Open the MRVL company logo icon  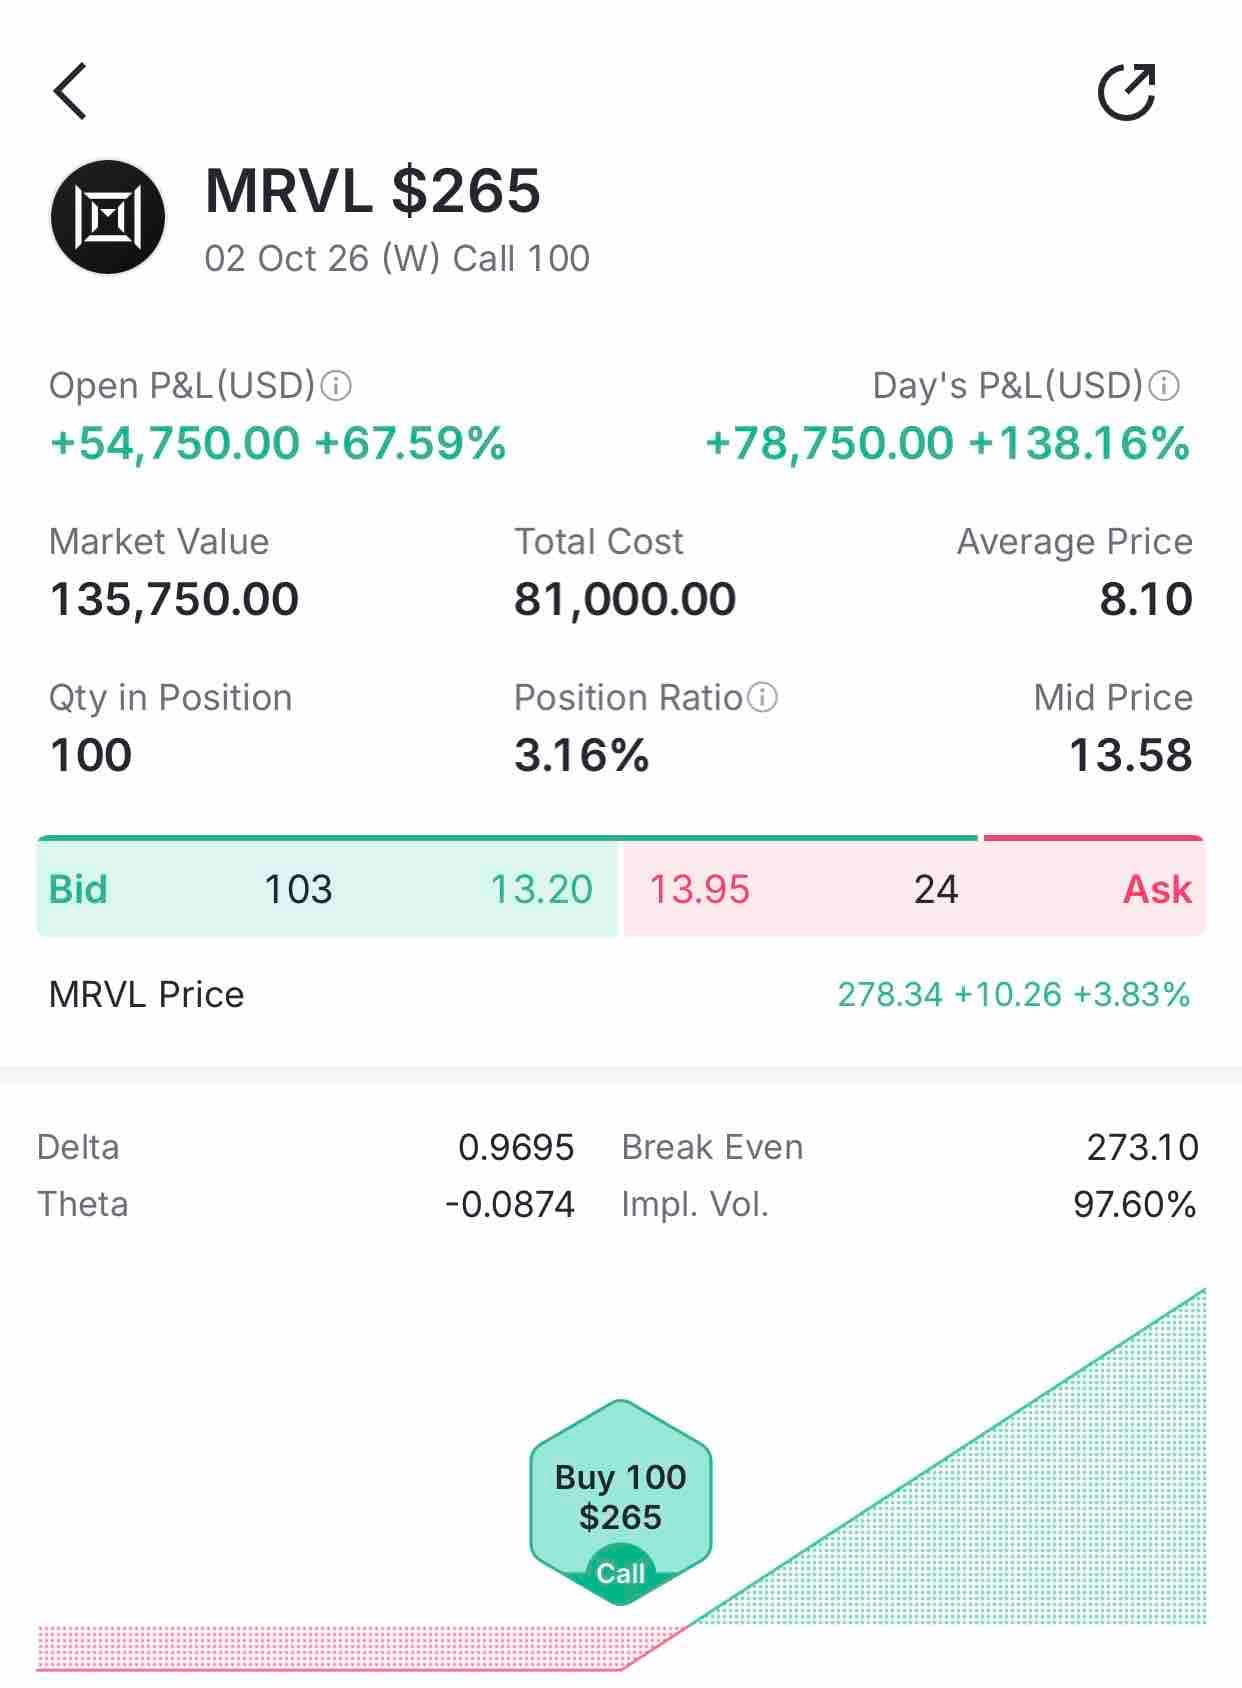(108, 217)
